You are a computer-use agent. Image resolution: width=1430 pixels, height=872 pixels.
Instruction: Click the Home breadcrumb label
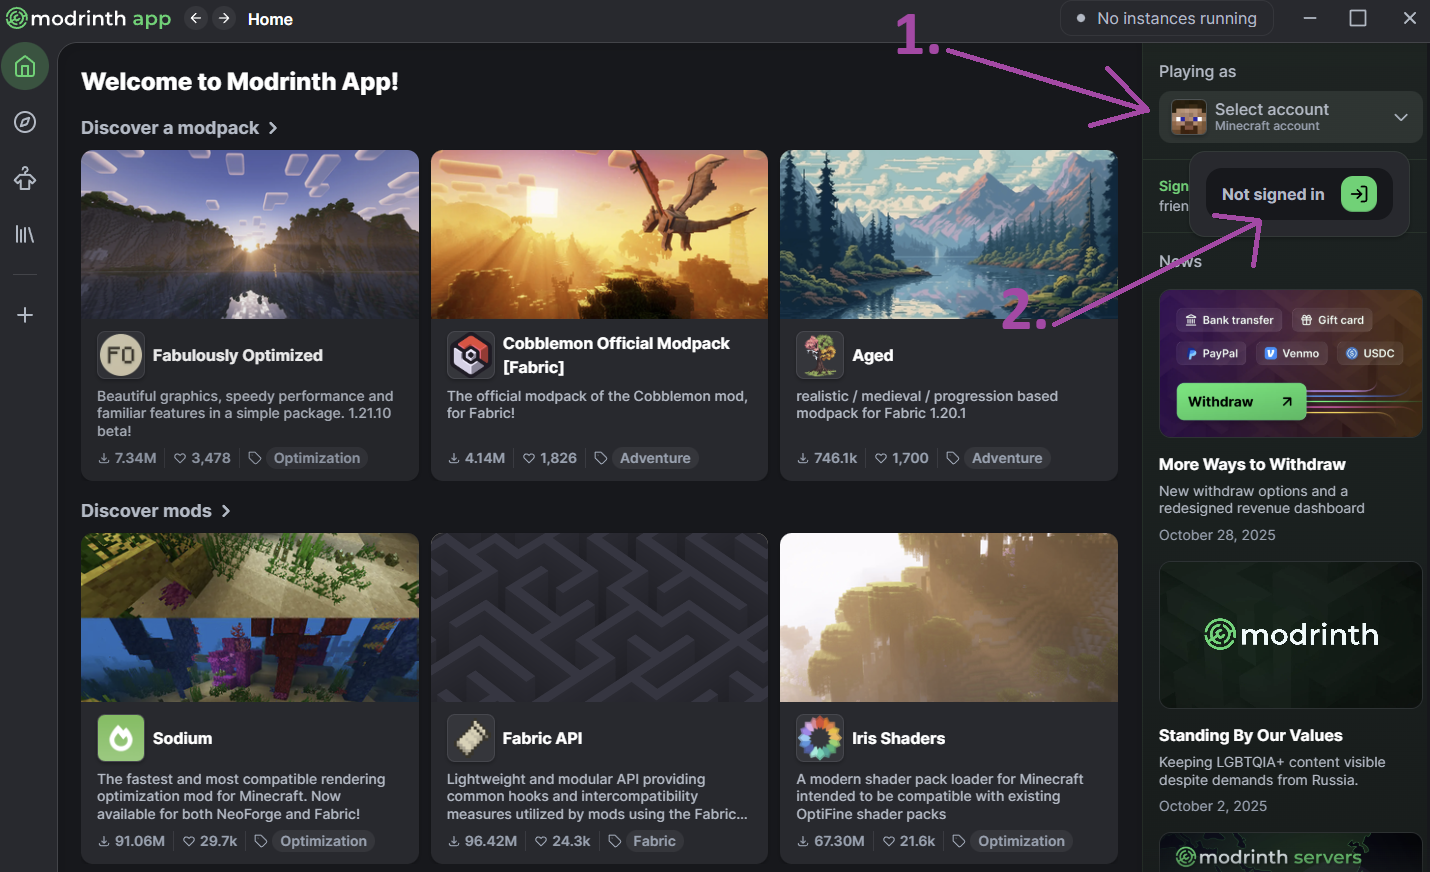click(270, 19)
